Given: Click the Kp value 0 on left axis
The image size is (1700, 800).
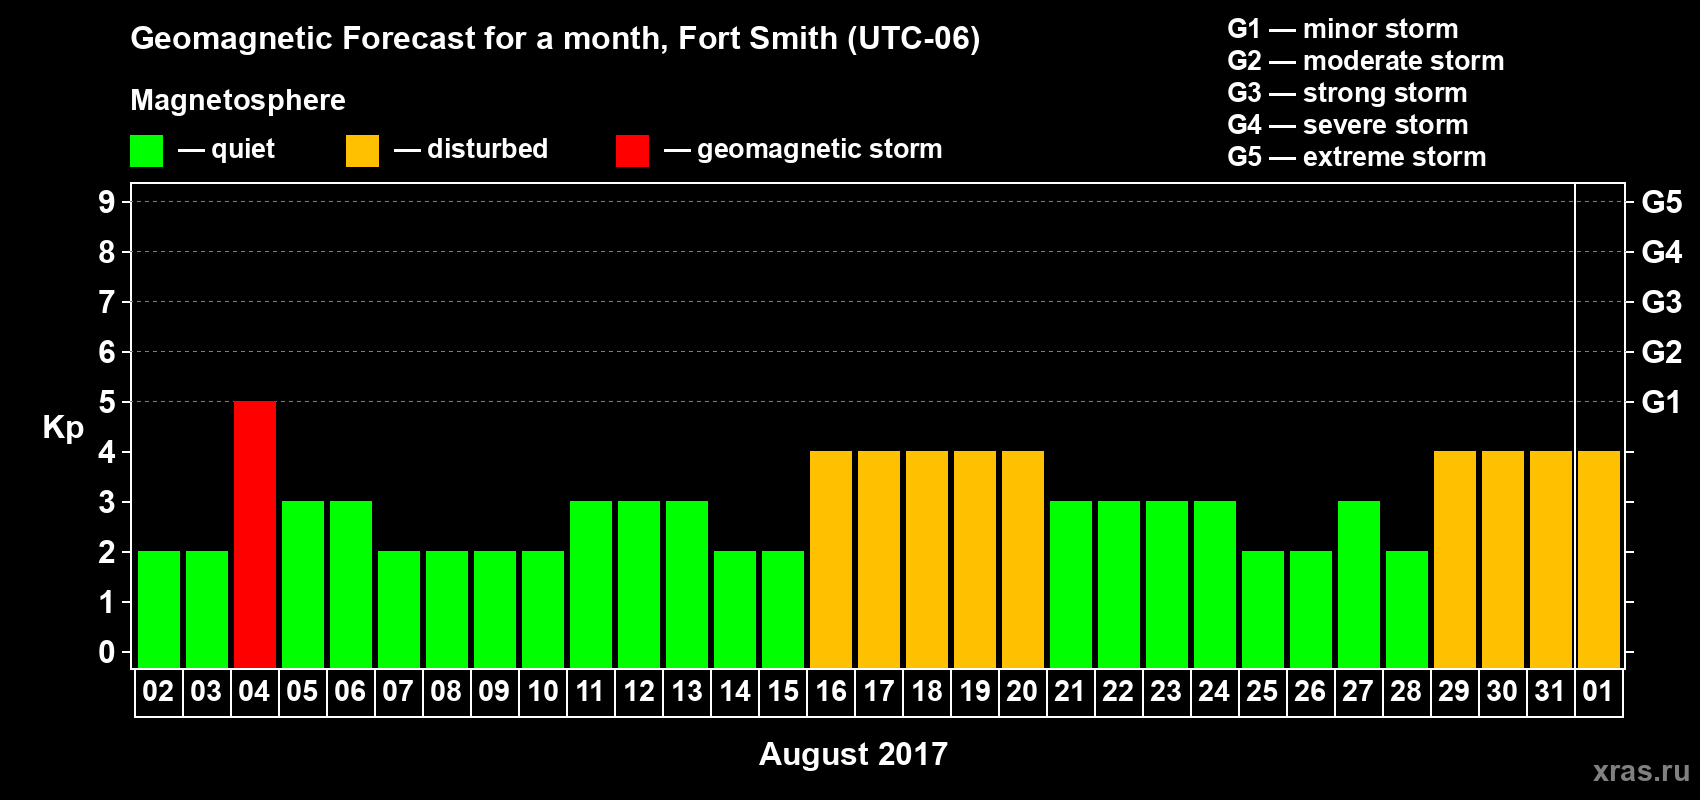Looking at the screenshot, I should (107, 652).
